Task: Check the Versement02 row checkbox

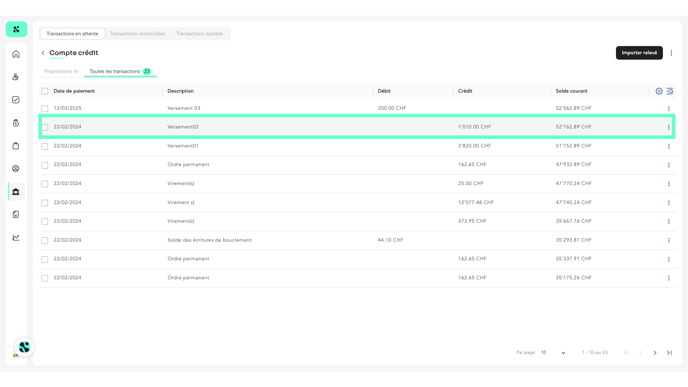Action: pos(45,127)
